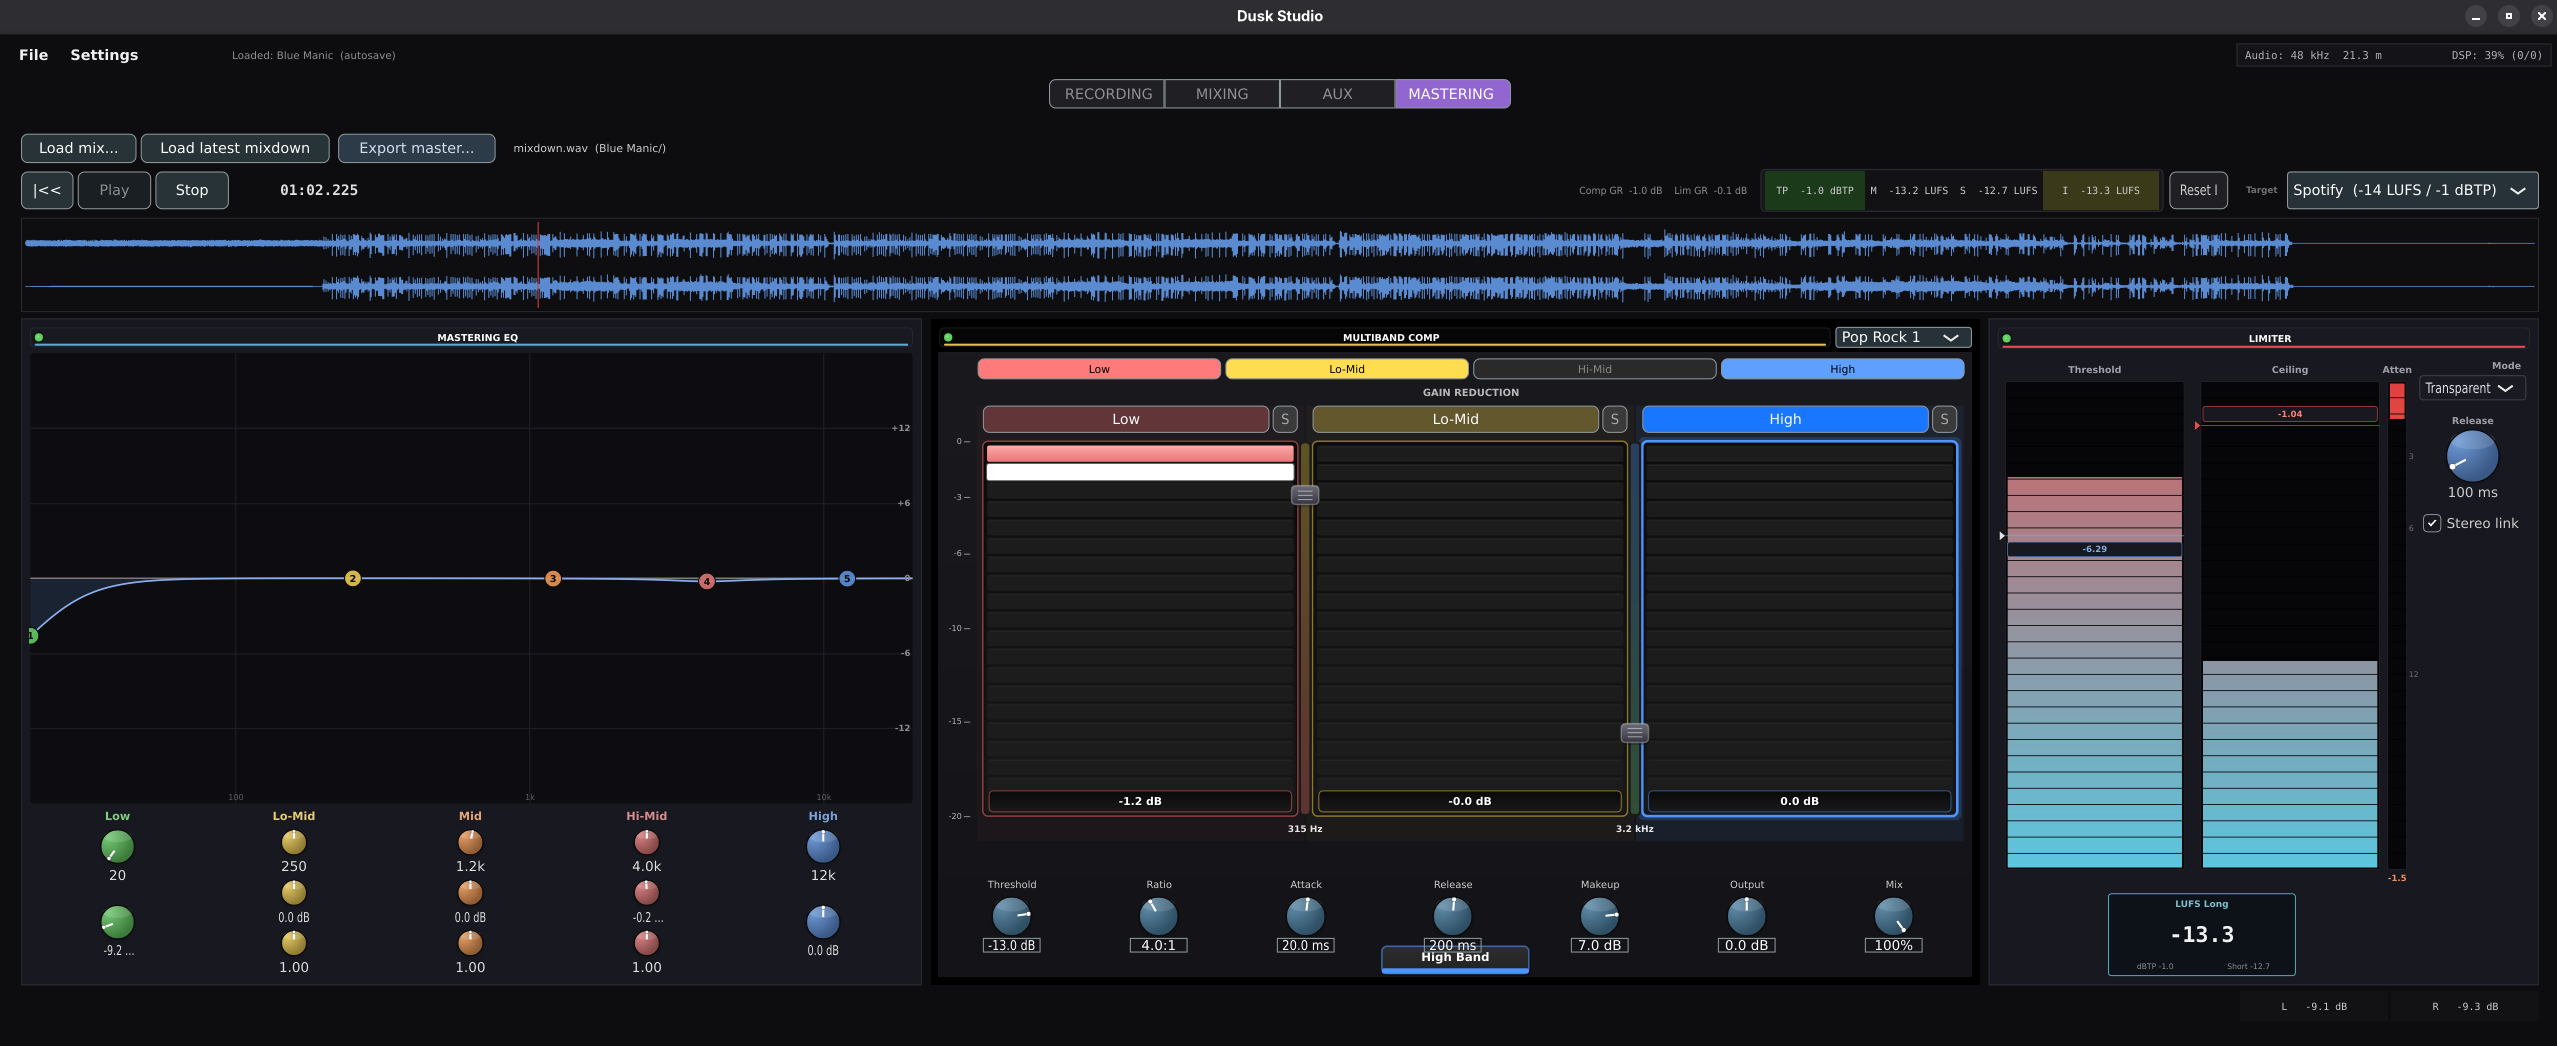Image resolution: width=2557 pixels, height=1046 pixels.
Task: Click the Lo-Mid Q knob set to 1.00
Action: click(x=294, y=942)
